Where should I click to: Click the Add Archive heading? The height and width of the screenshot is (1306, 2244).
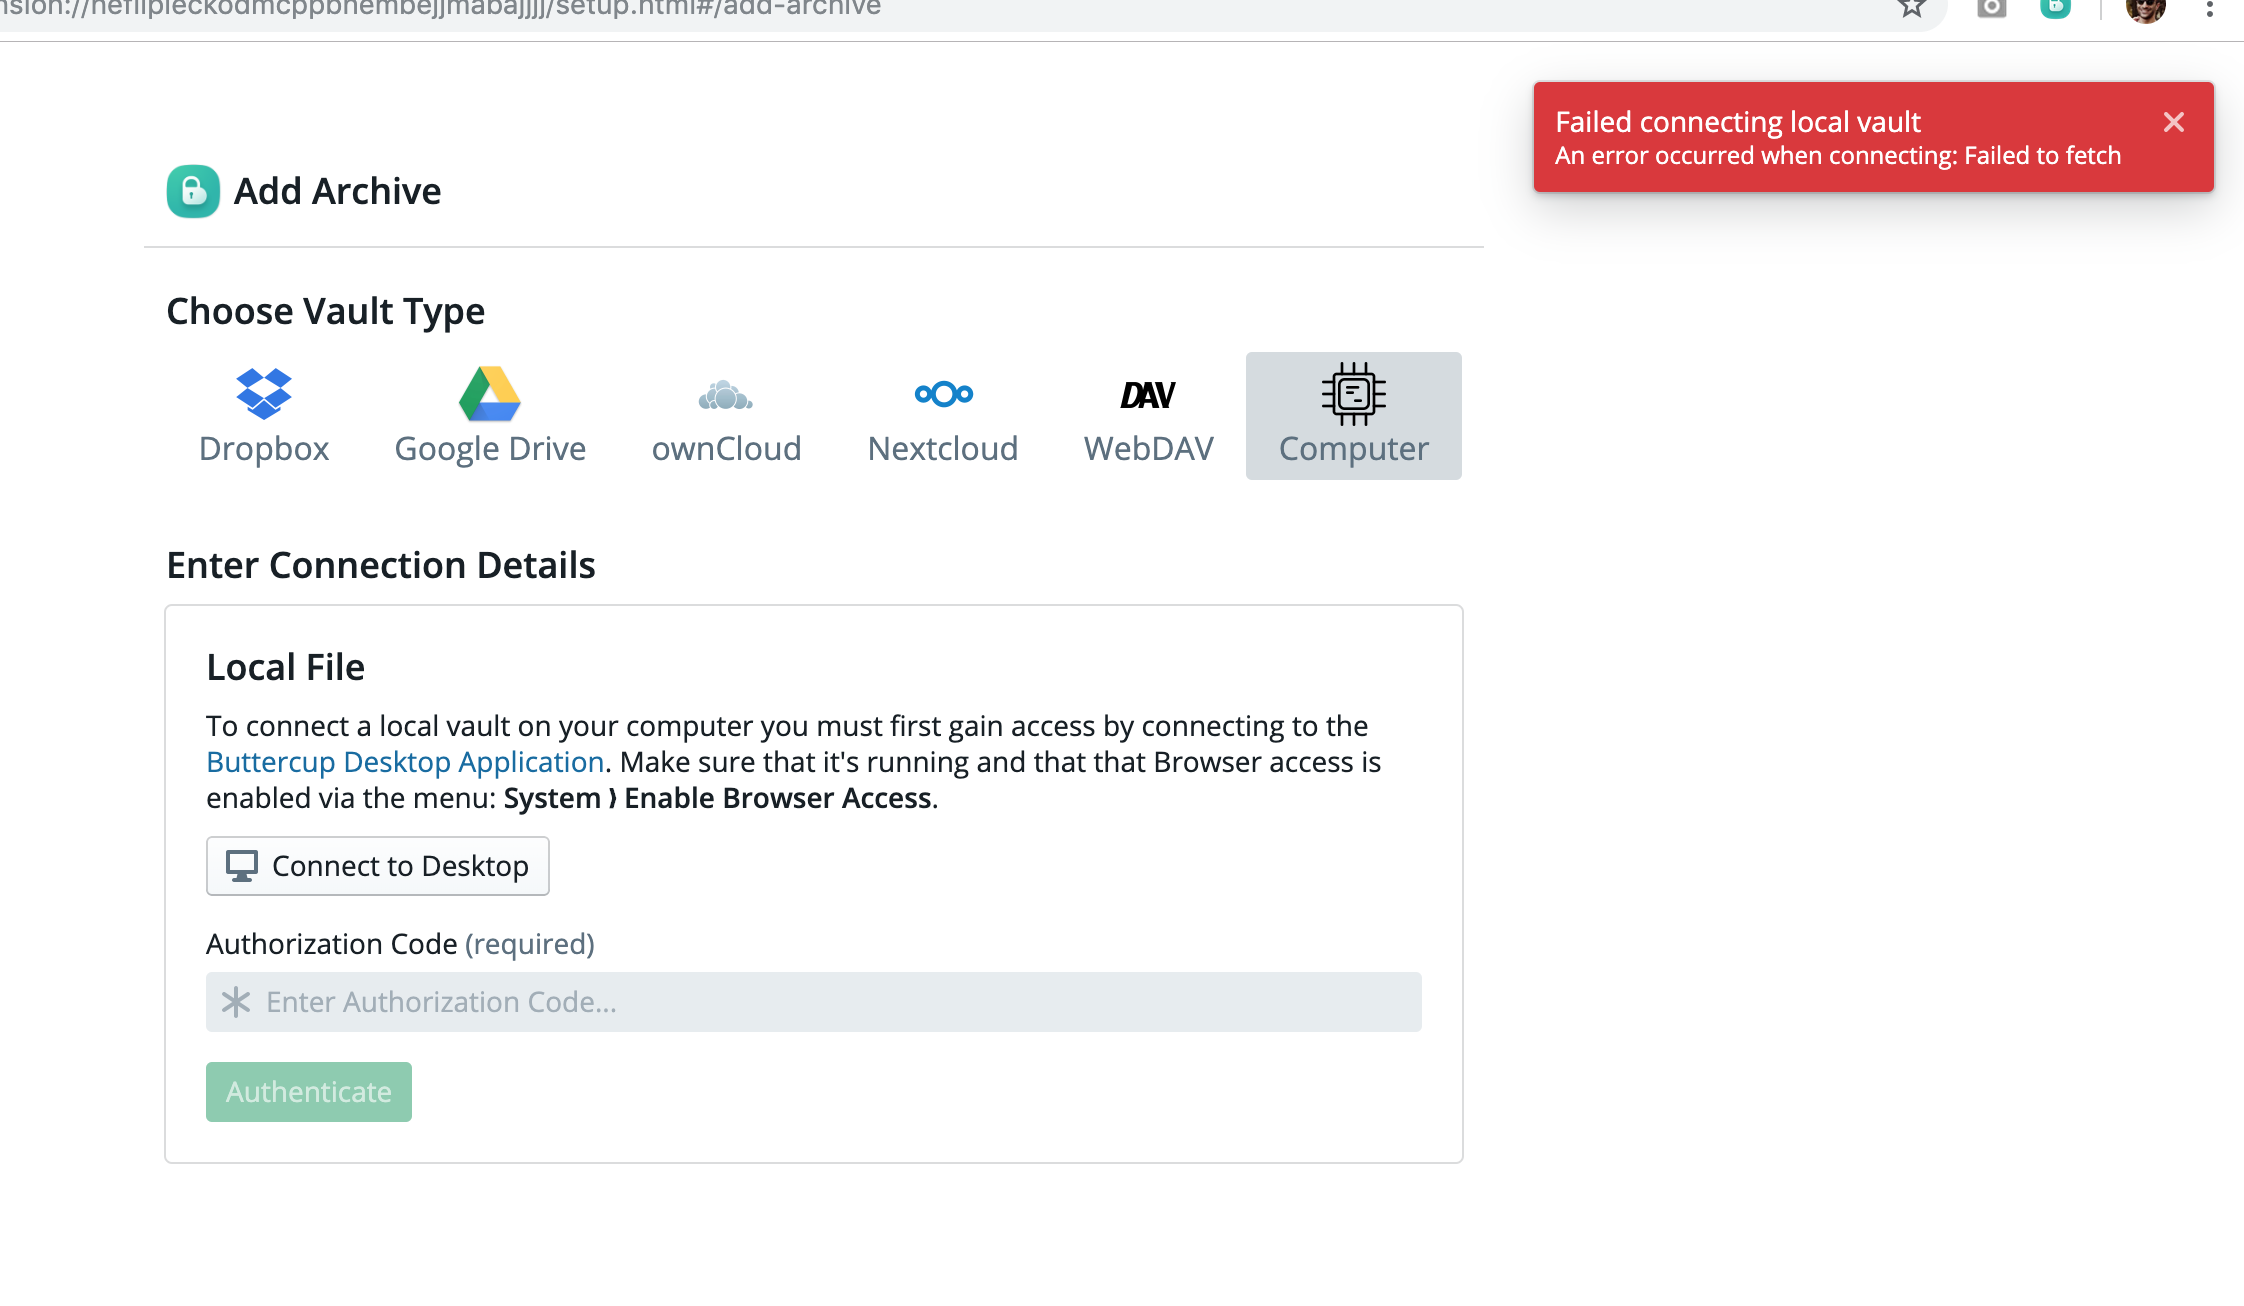click(x=338, y=191)
